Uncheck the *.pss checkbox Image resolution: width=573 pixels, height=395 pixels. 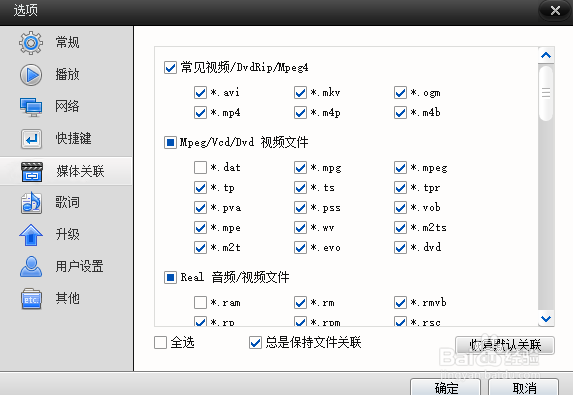click(x=300, y=208)
